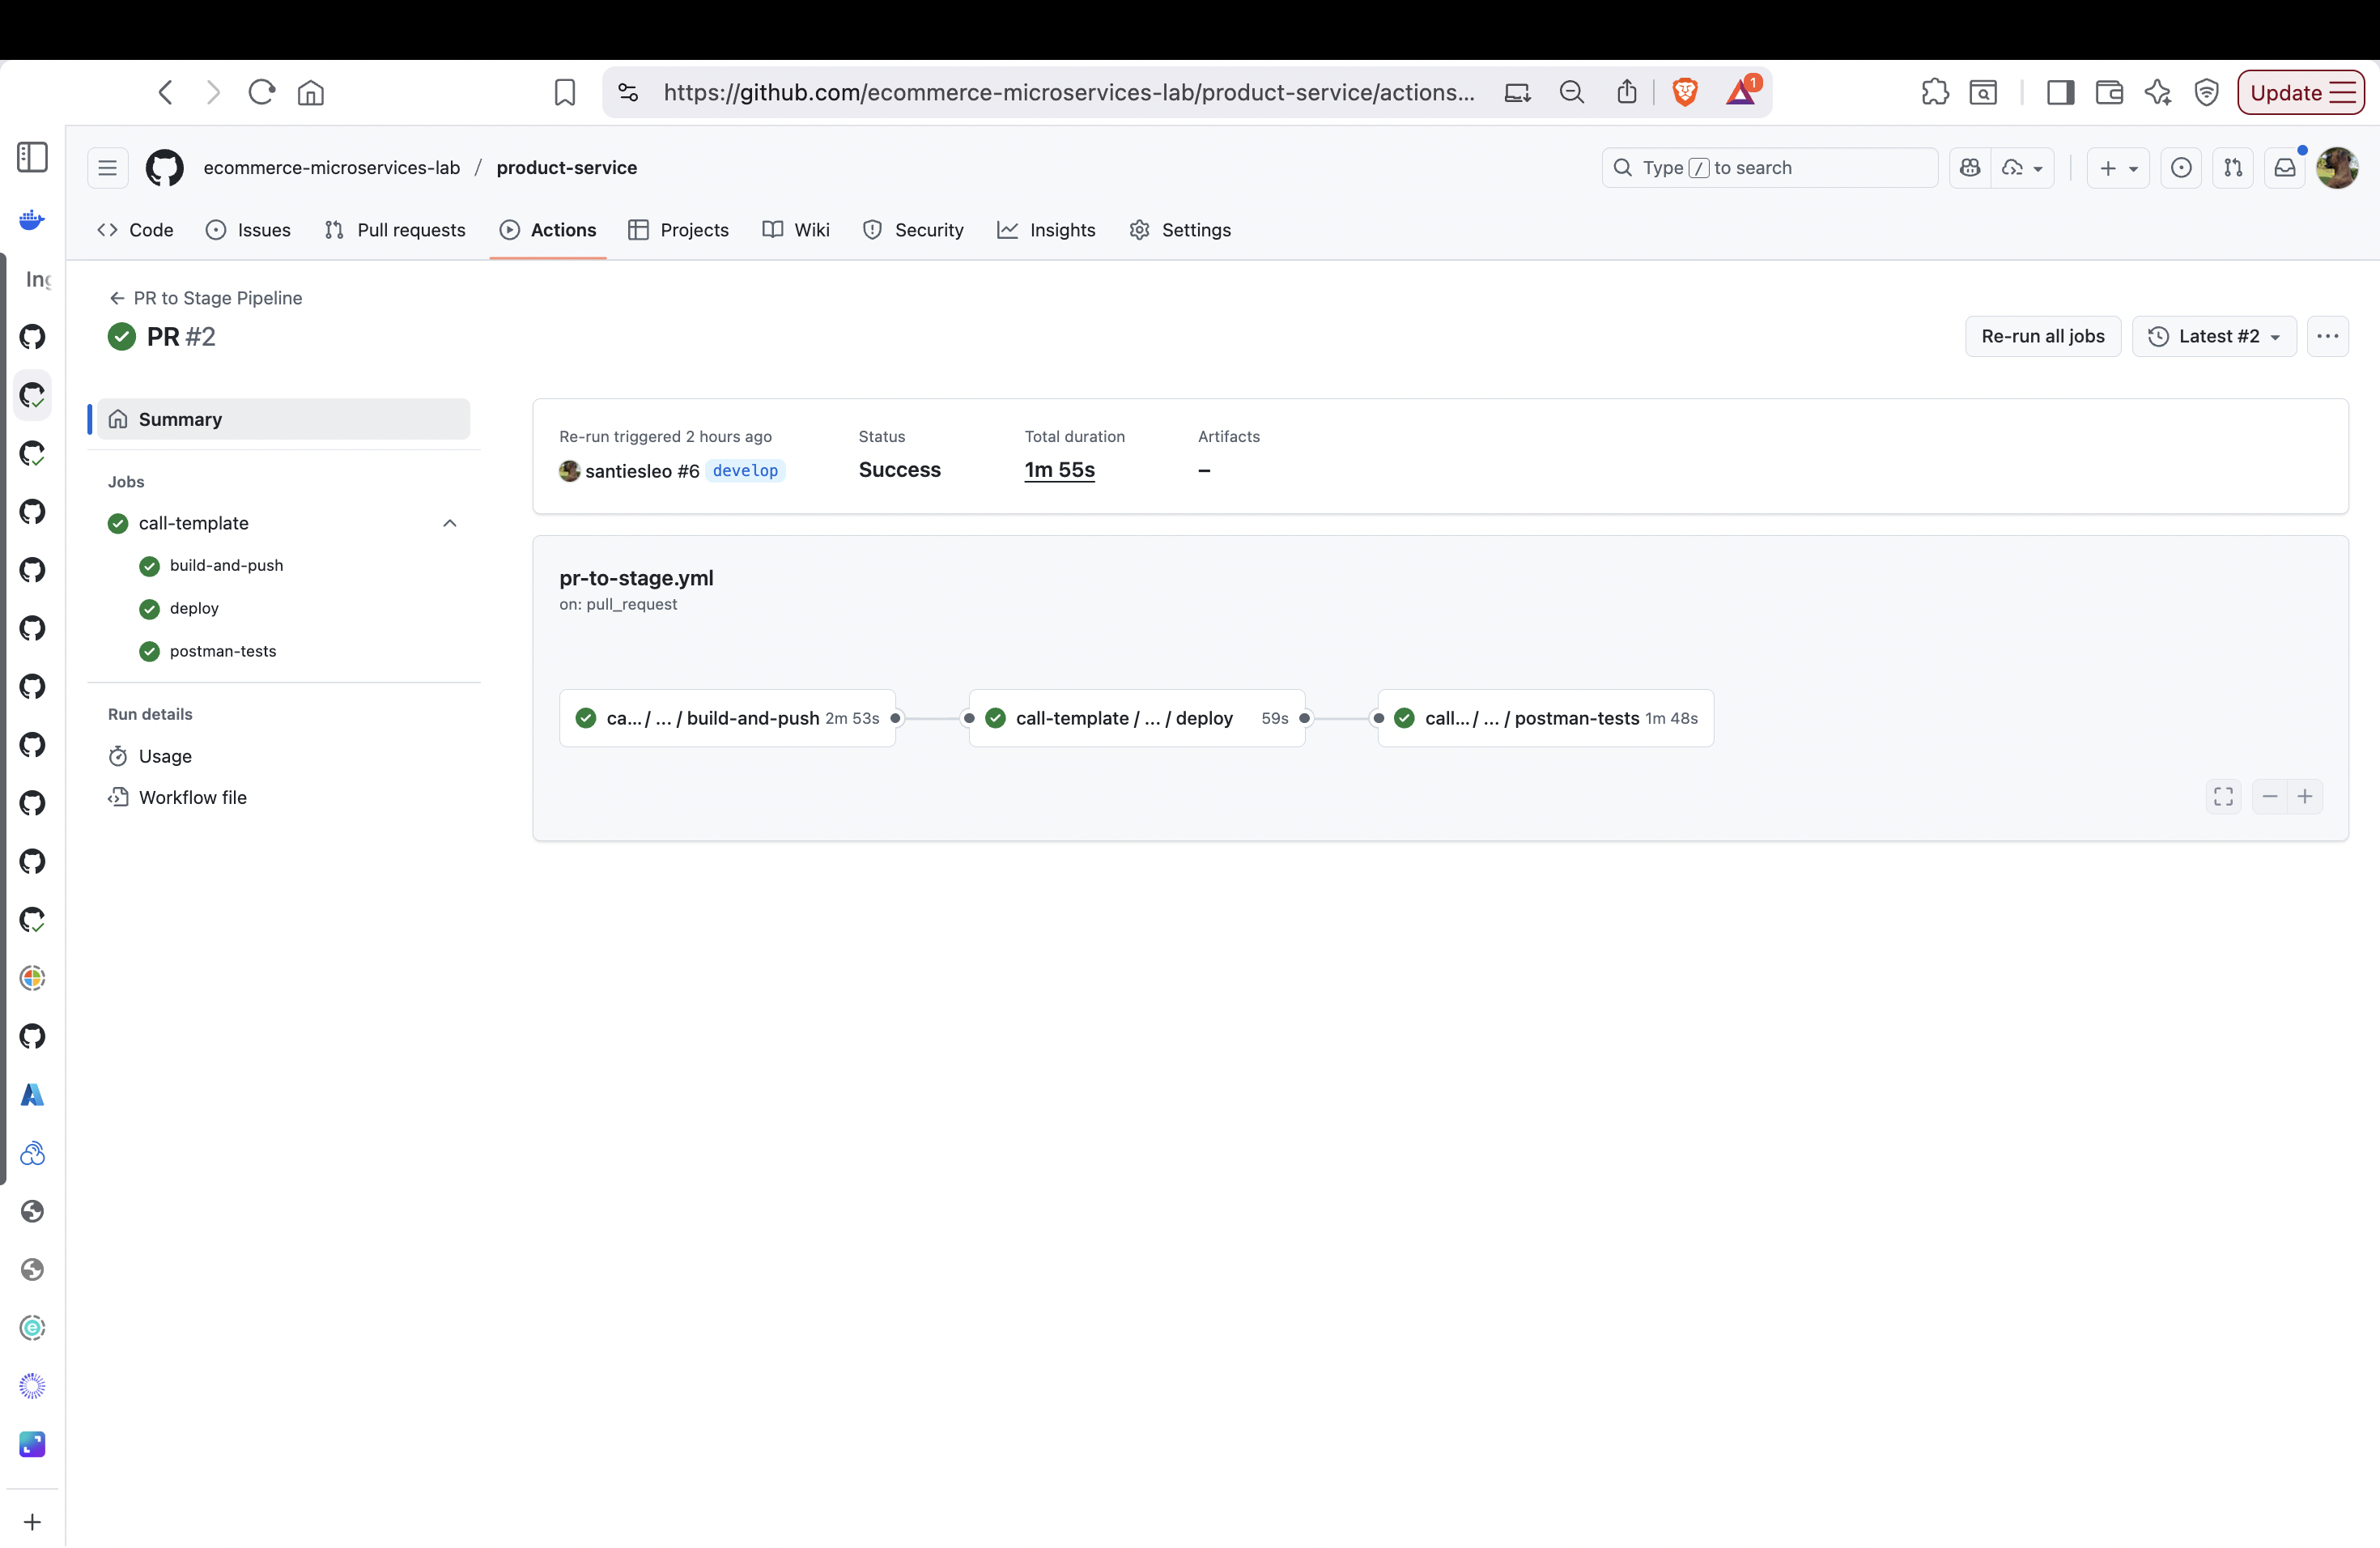This screenshot has width=2380, height=1548.
Task: Open the user profile avatar menu
Action: point(2337,168)
